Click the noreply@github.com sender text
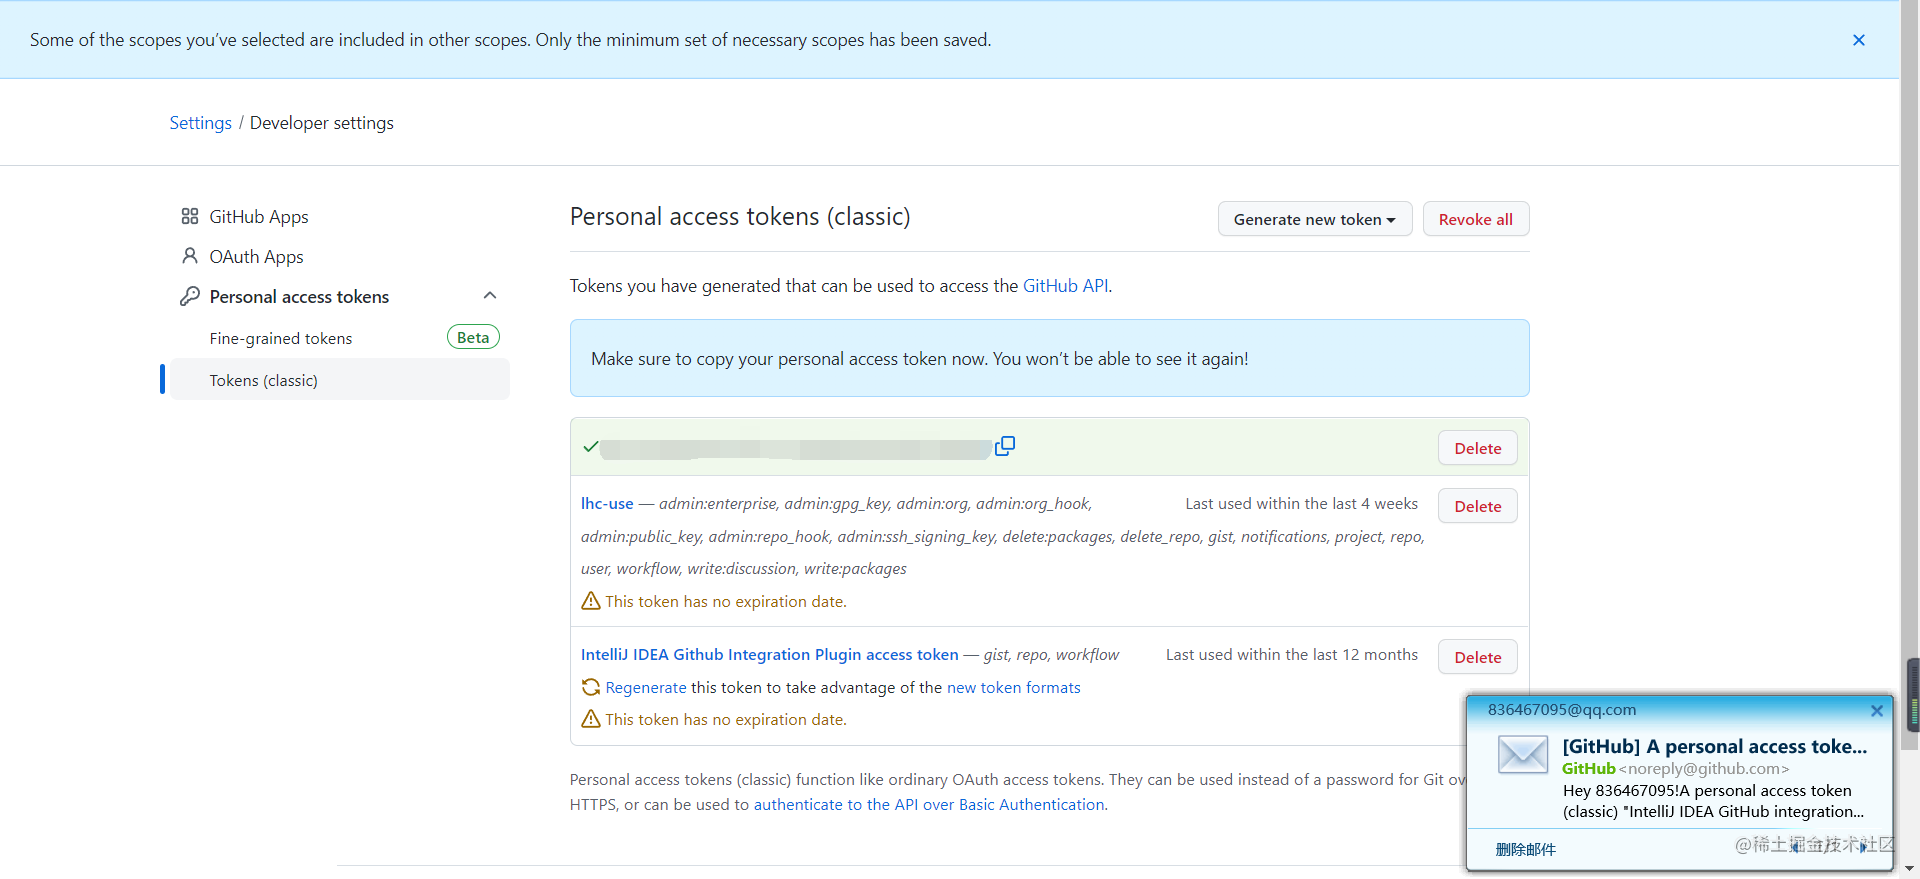Screen dimensions: 1920x879 [1704, 769]
